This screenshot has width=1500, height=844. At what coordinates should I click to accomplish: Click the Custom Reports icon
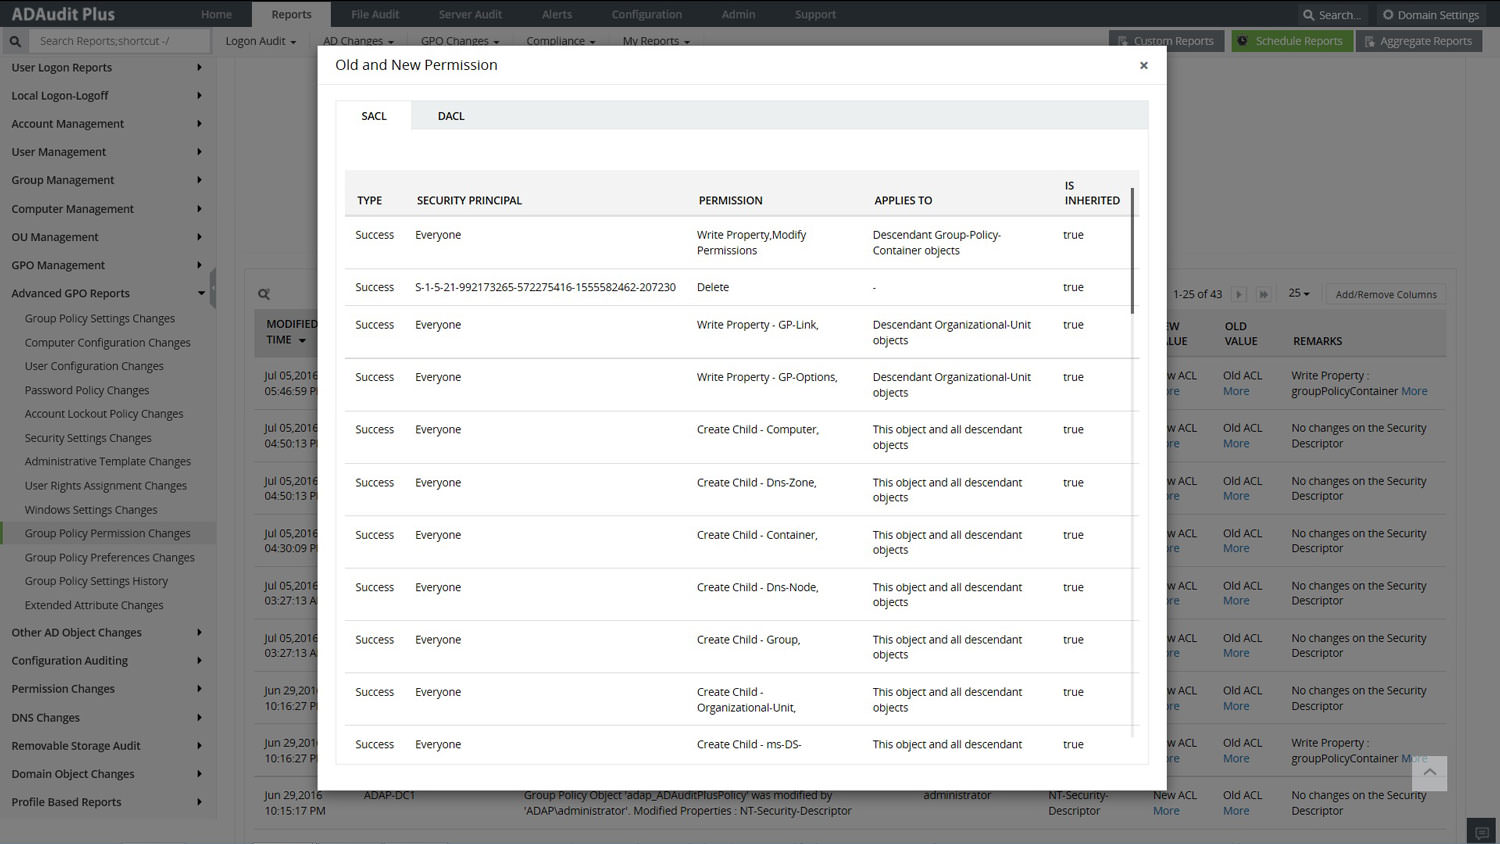(x=1121, y=41)
